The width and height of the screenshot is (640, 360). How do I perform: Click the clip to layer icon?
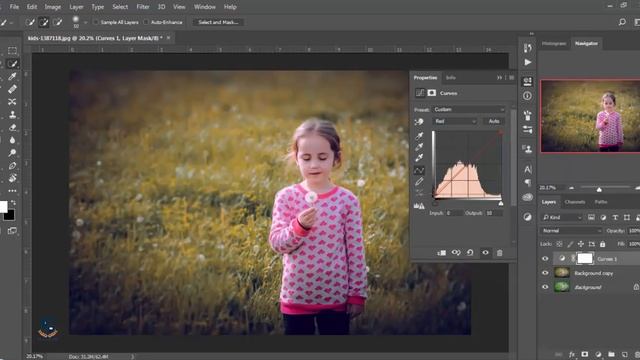click(442, 253)
